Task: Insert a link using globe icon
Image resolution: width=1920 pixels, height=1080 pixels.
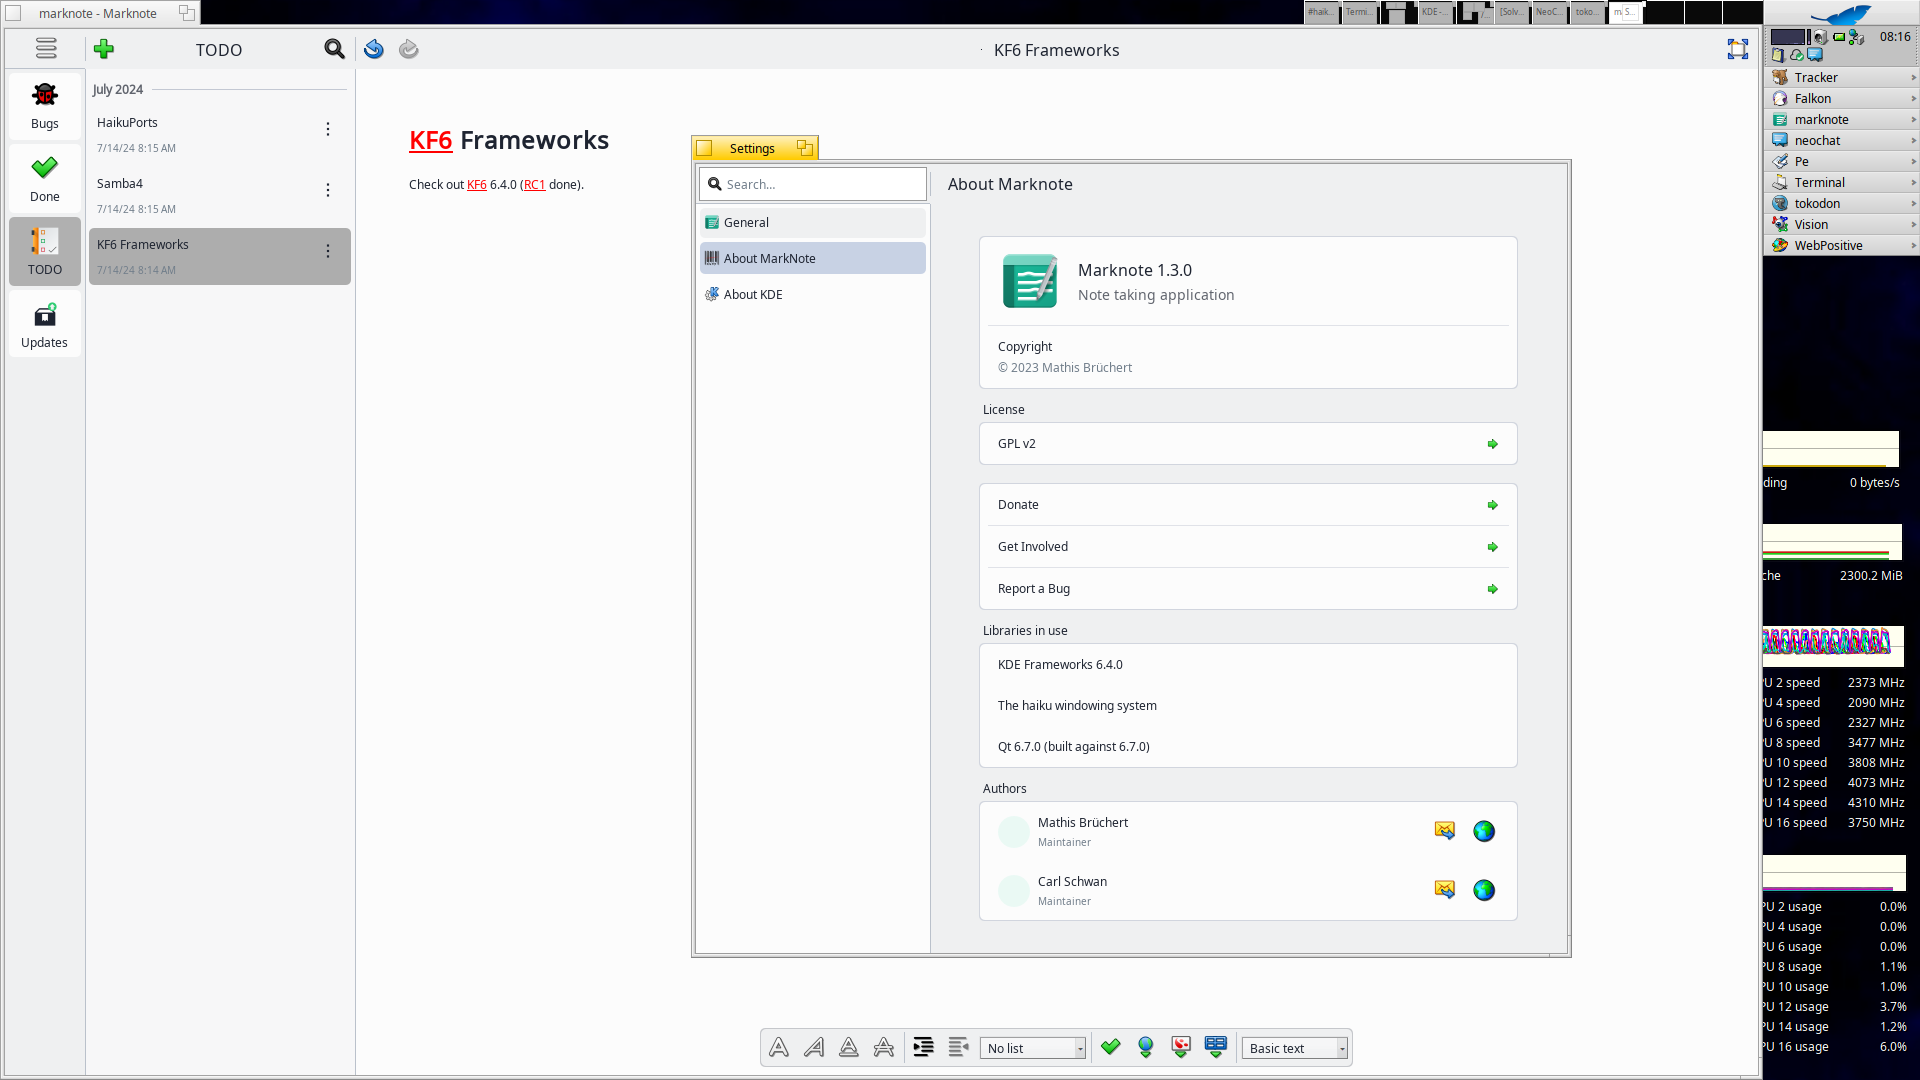Action: point(1146,1047)
